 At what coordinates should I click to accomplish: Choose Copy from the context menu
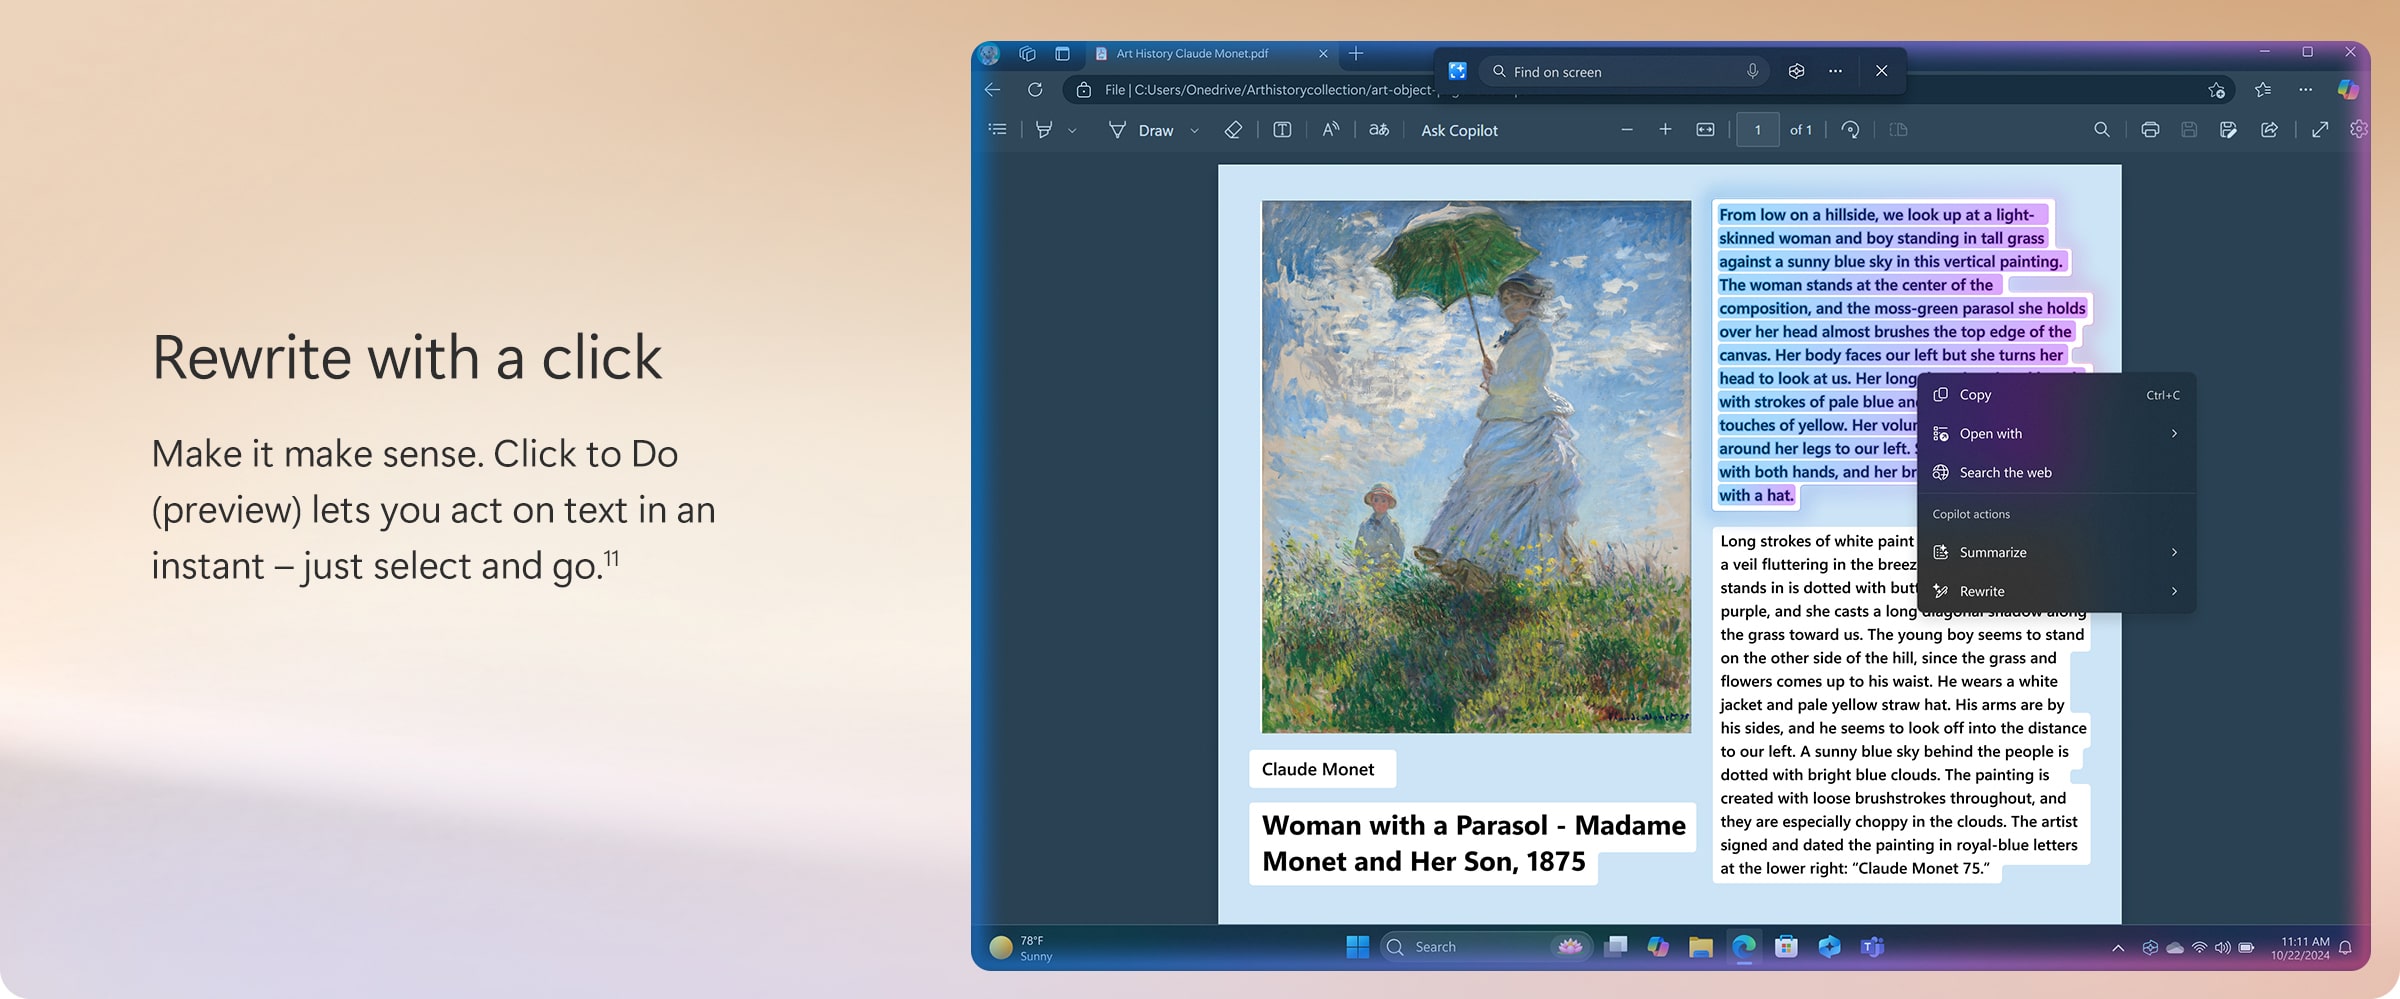(2056, 395)
